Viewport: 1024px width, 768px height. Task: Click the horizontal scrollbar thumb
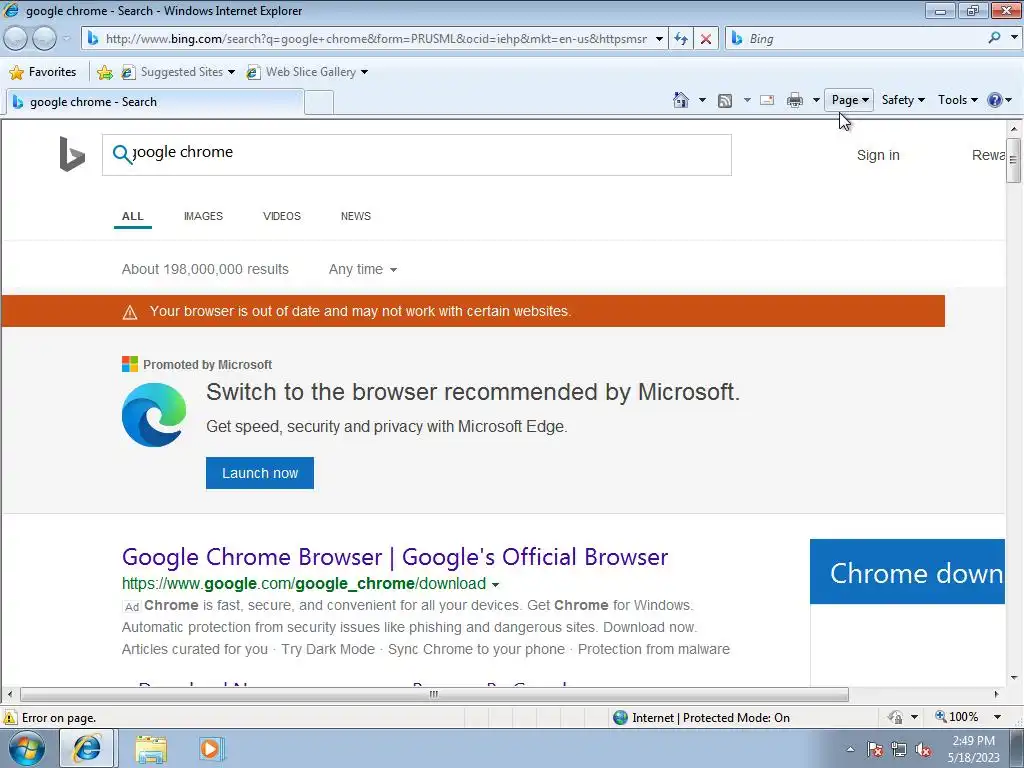click(434, 694)
